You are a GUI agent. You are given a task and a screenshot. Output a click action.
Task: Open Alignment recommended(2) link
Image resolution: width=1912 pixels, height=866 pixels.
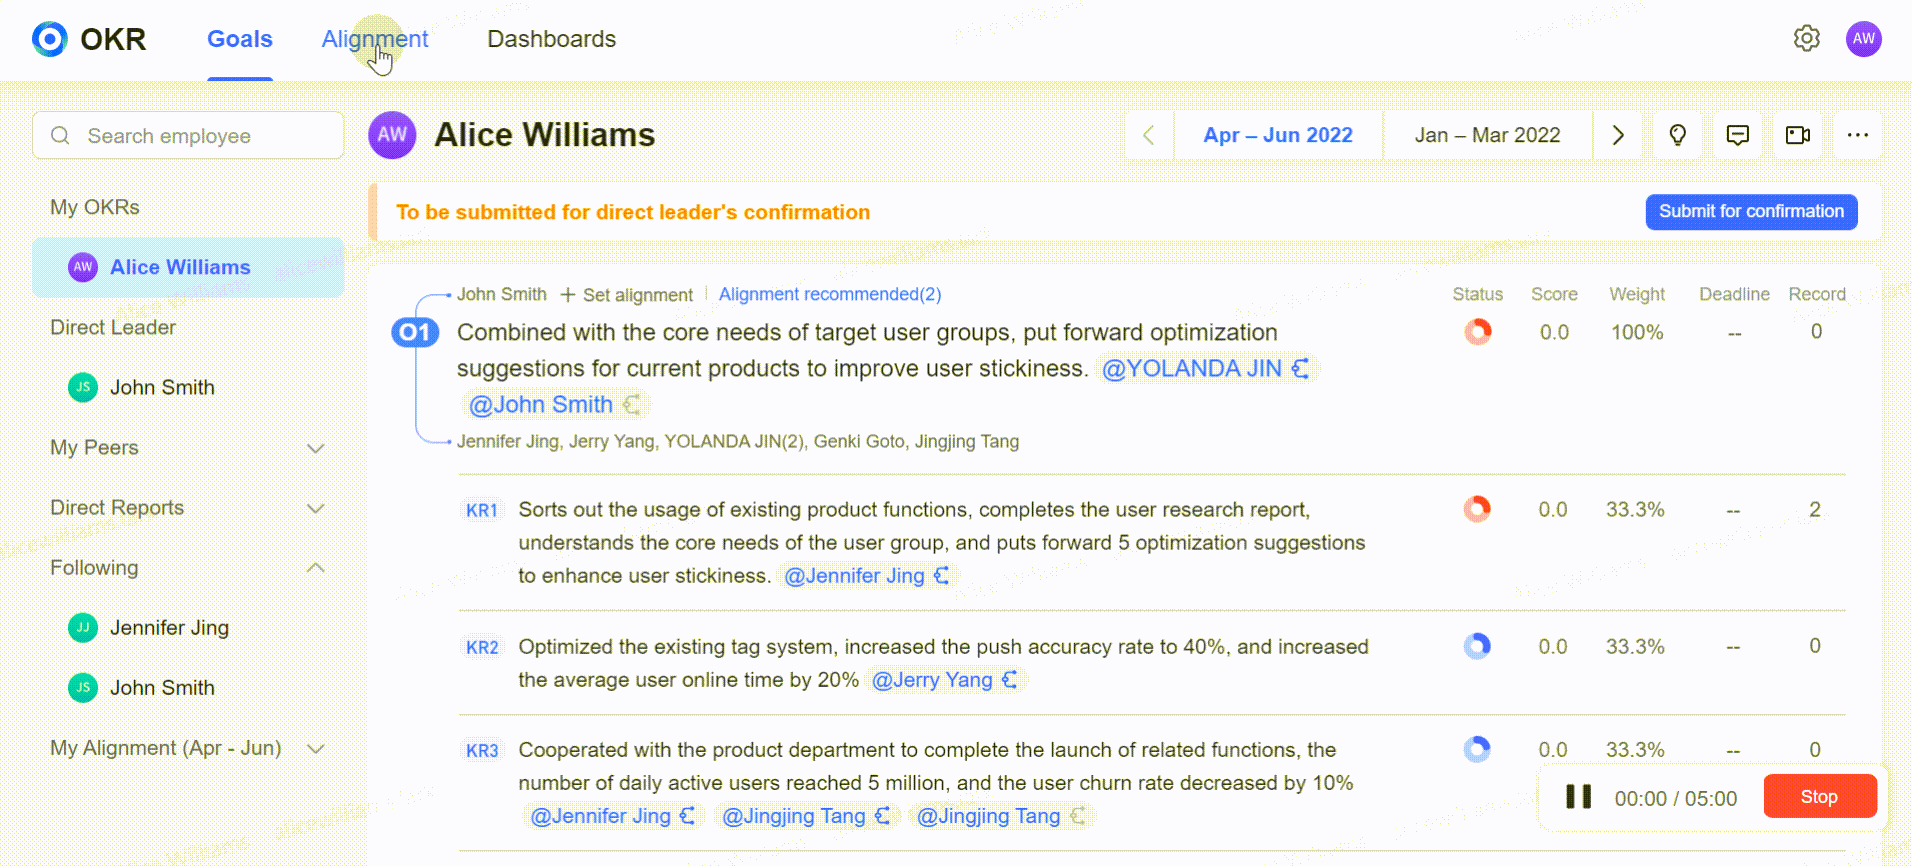[x=829, y=294]
